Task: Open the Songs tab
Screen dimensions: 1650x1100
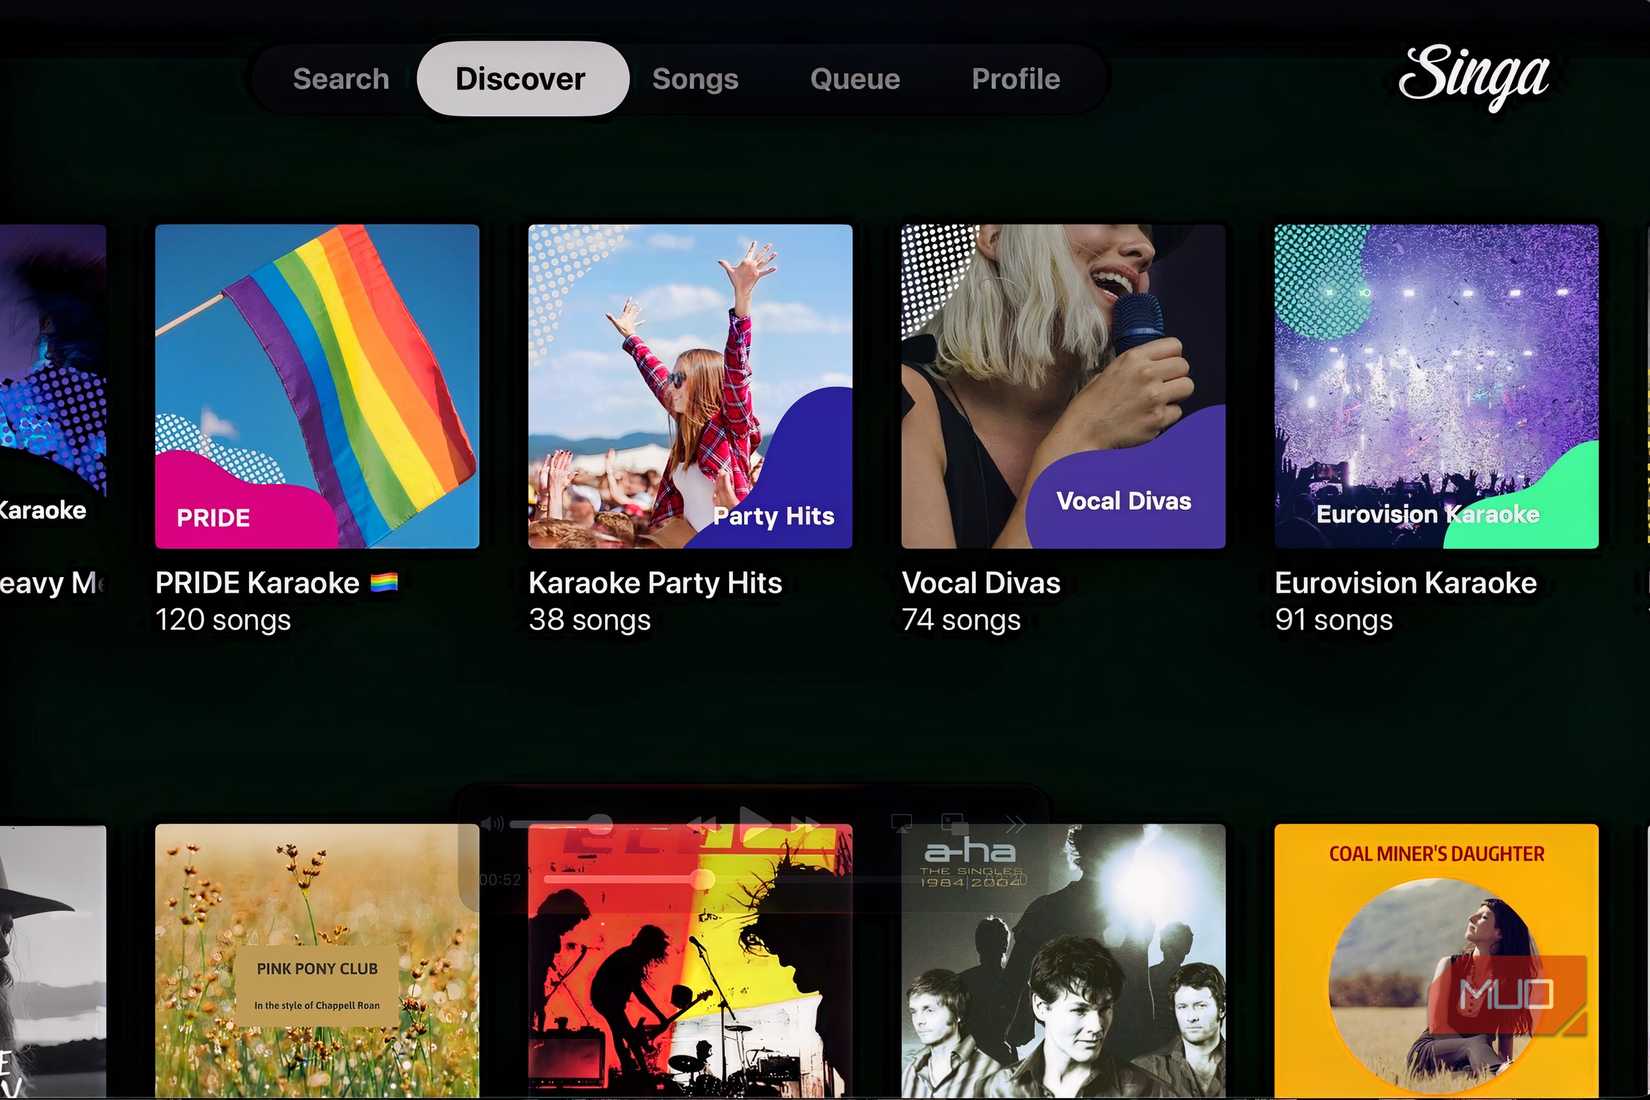Action: tap(695, 79)
